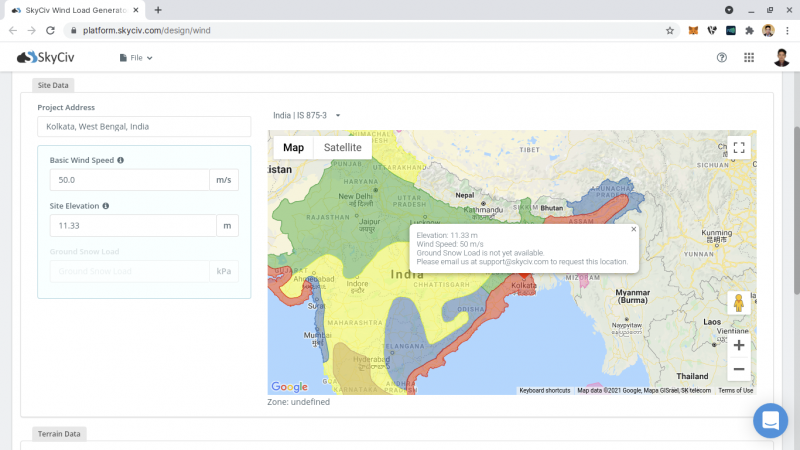800x450 pixels.
Task: Open the apps grid menu icon
Action: [749, 58]
